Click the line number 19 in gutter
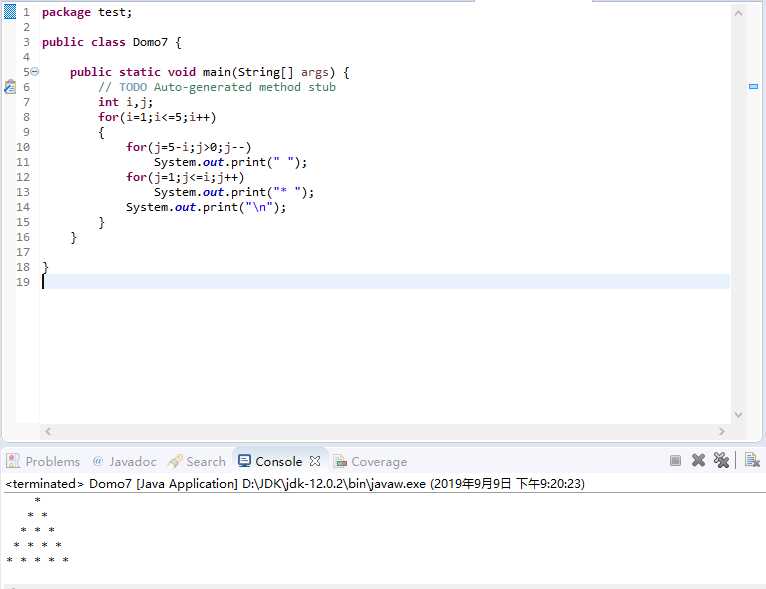The height and width of the screenshot is (589, 766). pos(23,282)
